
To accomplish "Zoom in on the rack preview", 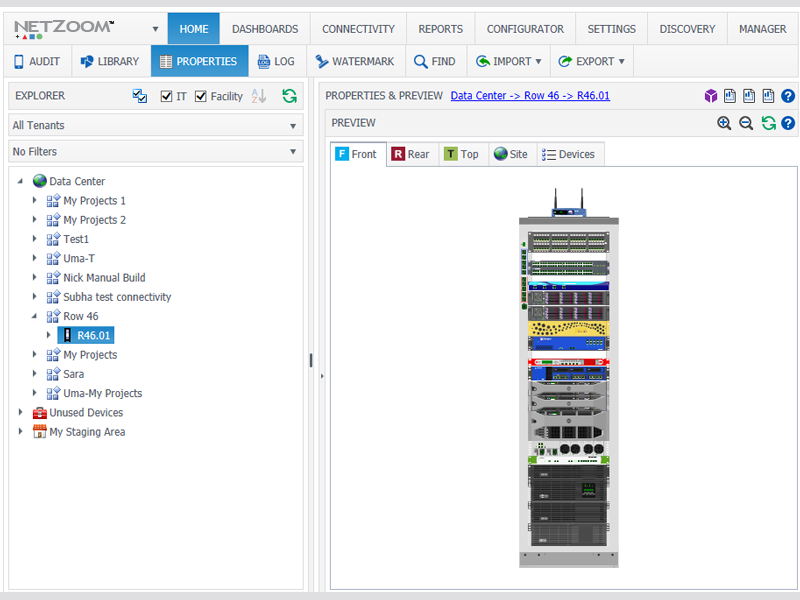I will click(724, 123).
